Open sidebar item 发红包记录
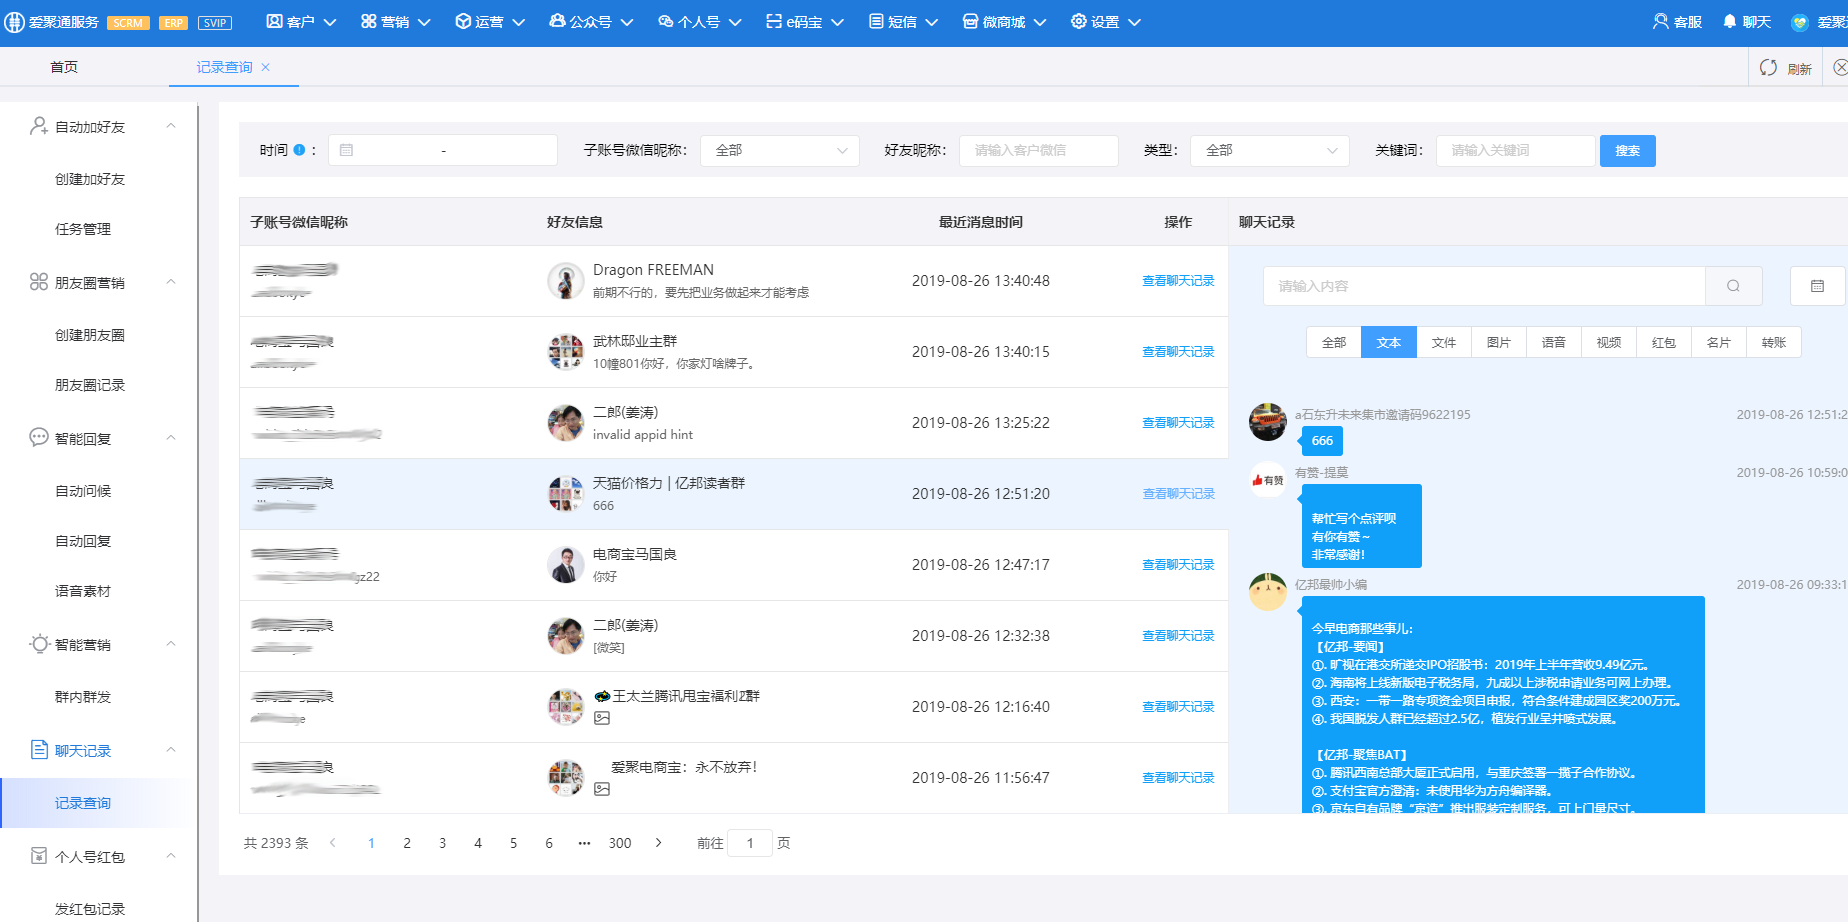The width and height of the screenshot is (1848, 922). (90, 909)
